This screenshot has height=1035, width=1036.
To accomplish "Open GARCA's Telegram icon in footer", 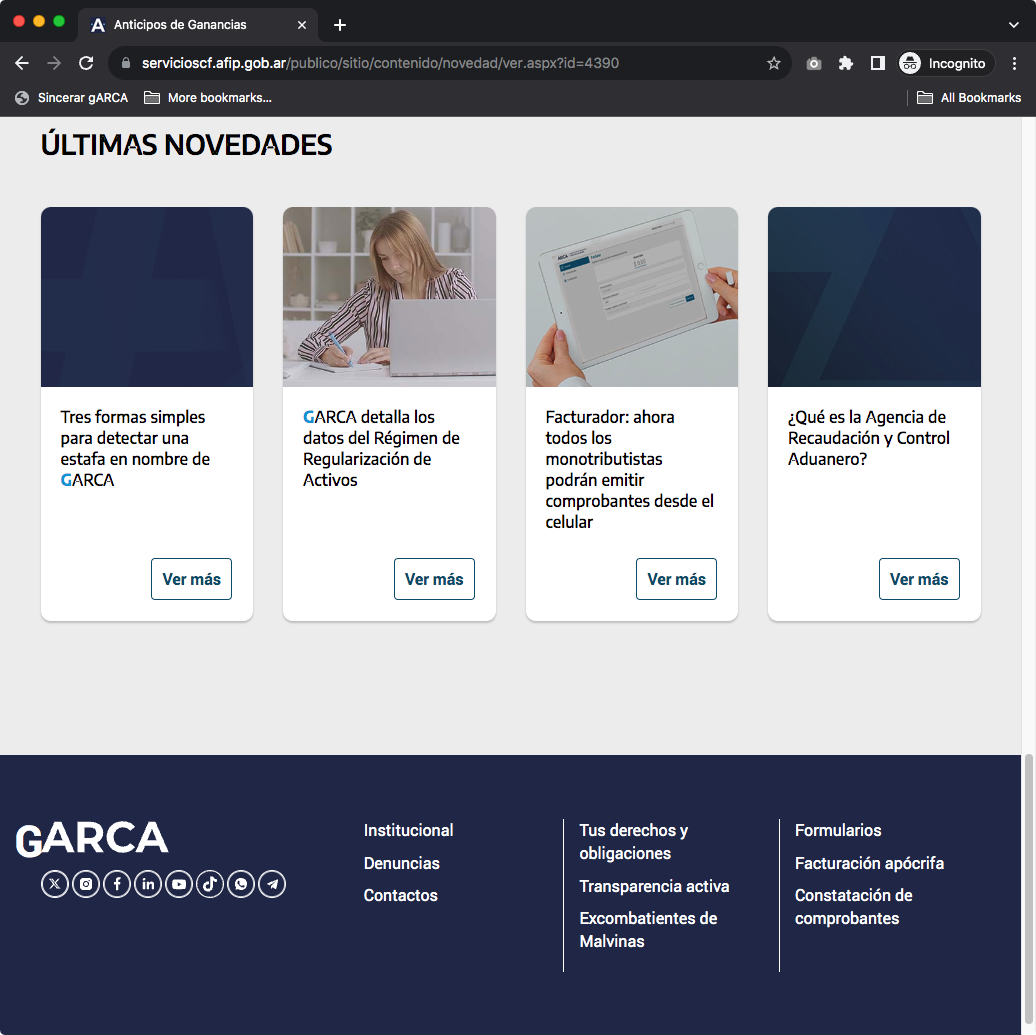I will tap(272, 884).
